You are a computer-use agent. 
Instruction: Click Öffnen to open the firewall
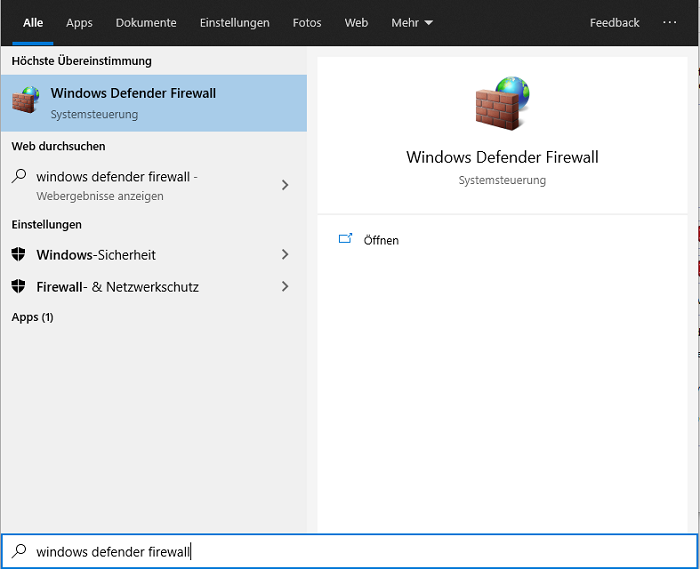[x=381, y=240]
